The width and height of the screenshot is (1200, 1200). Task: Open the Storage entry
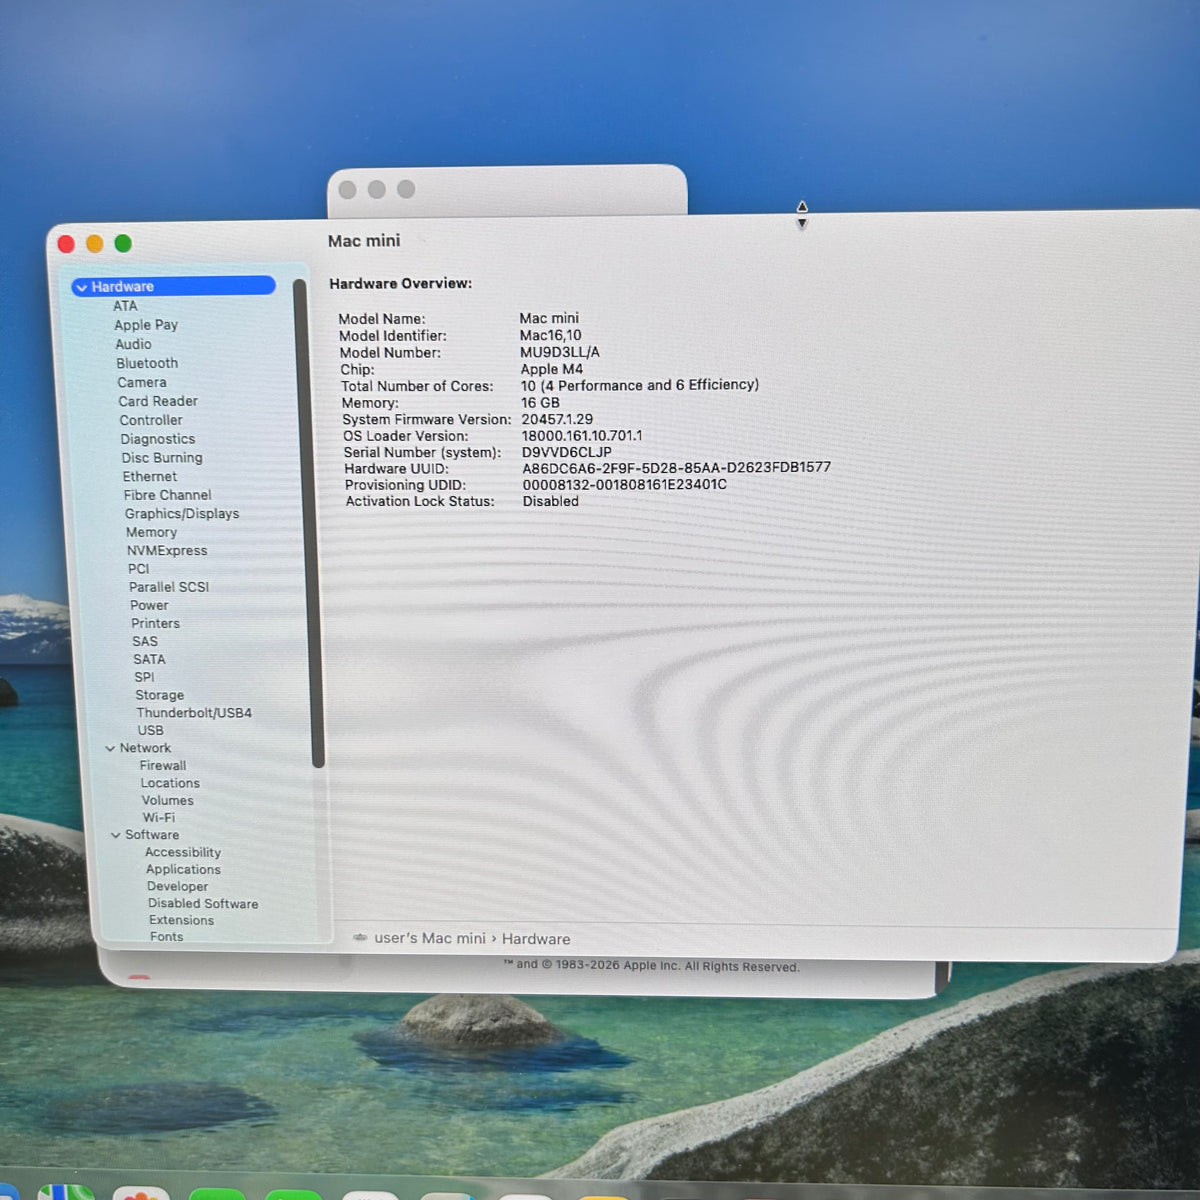coord(160,695)
